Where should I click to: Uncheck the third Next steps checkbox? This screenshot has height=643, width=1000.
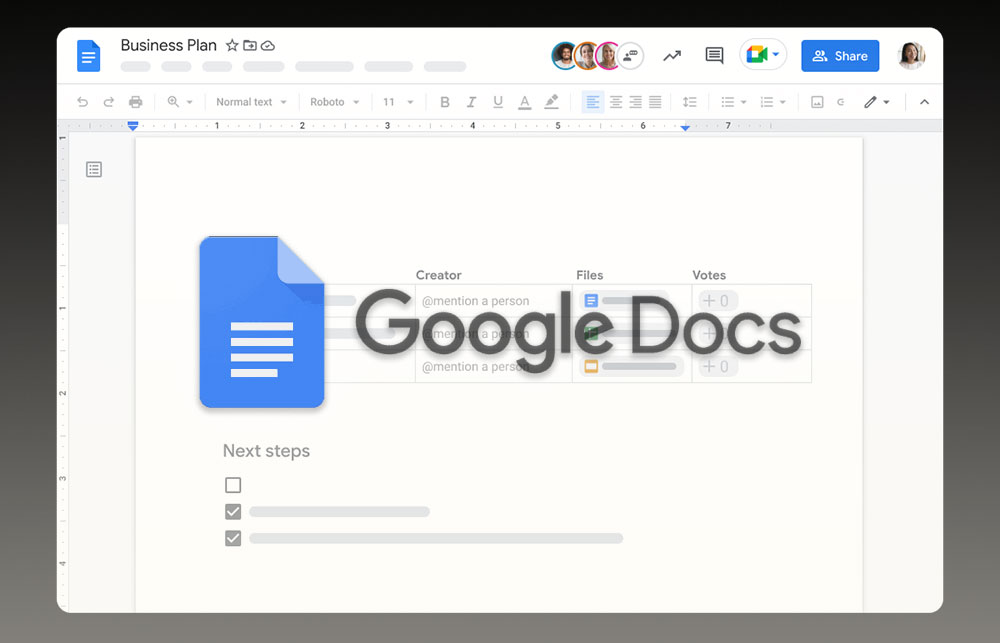point(233,538)
